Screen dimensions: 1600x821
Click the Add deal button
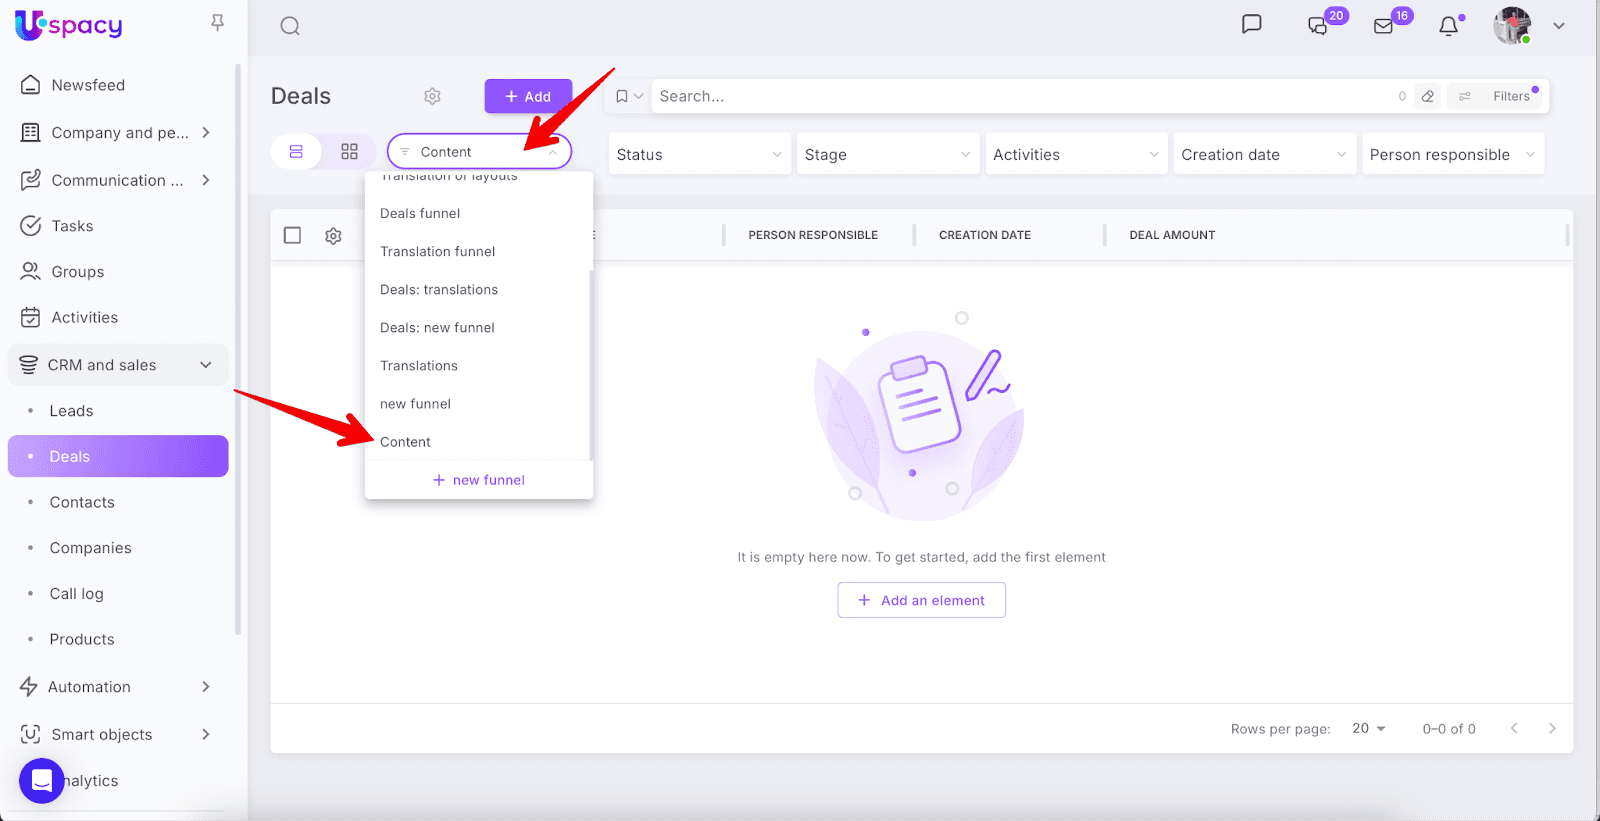528,96
